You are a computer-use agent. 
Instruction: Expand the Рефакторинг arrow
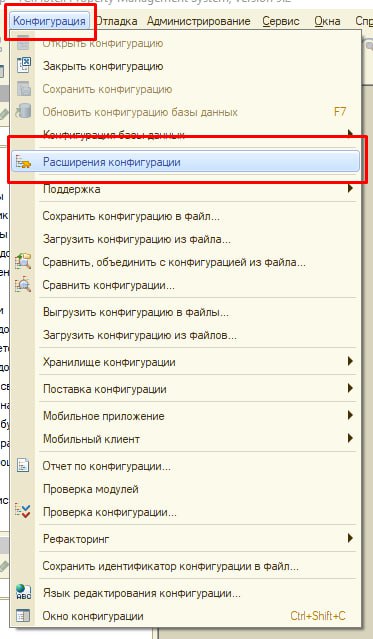[x=350, y=538]
